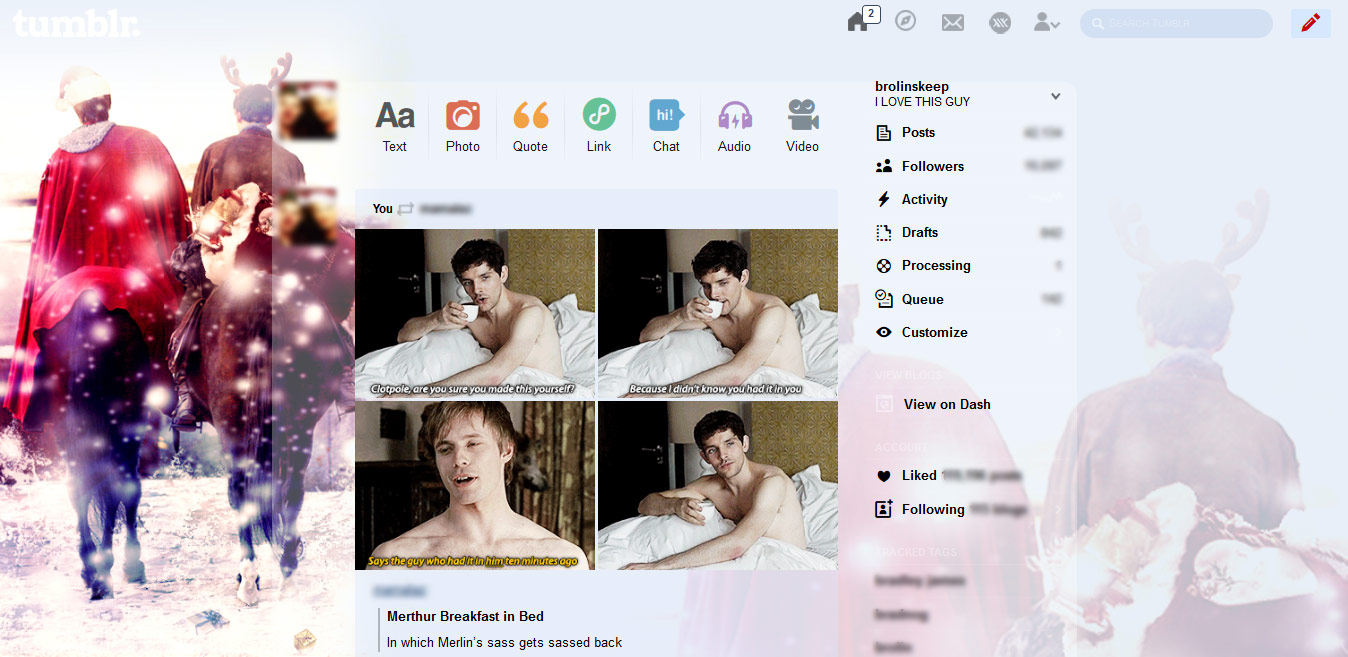
Task: Click the blurred avatar beside the post types
Action: 307,111
